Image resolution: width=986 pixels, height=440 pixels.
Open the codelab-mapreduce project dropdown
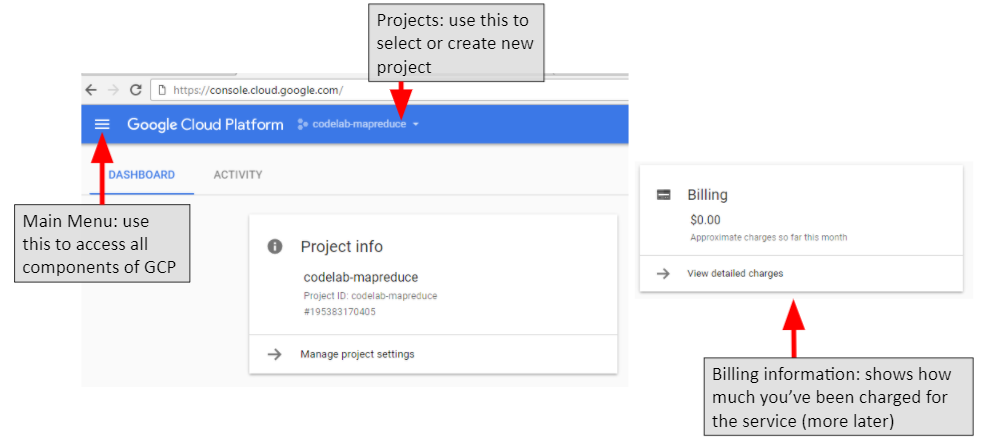[x=358, y=124]
